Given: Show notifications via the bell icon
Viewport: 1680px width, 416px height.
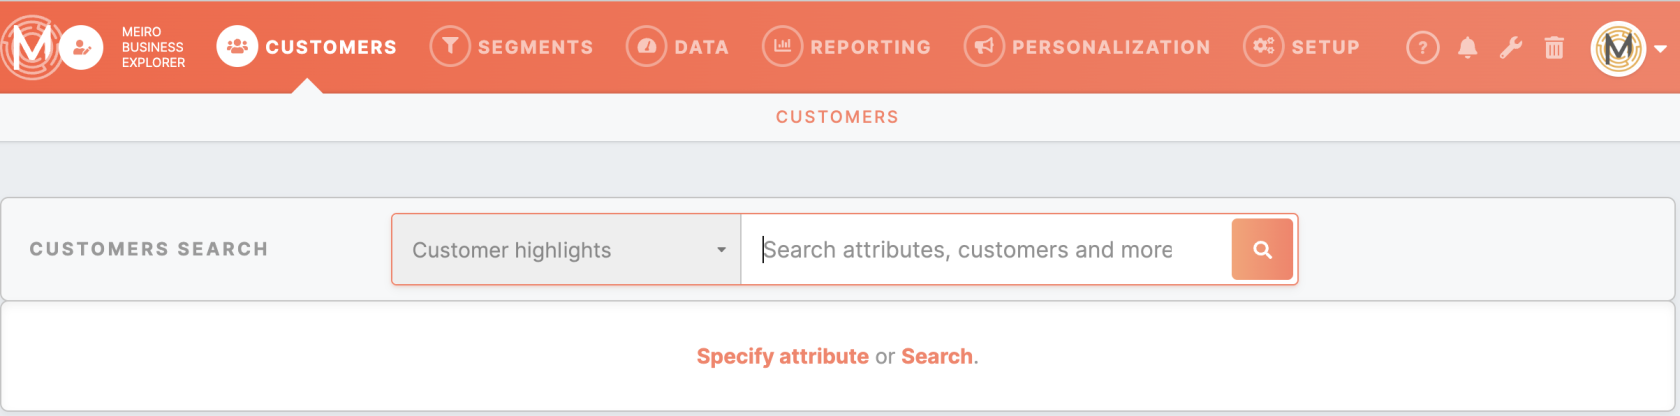Looking at the screenshot, I should point(1468,47).
